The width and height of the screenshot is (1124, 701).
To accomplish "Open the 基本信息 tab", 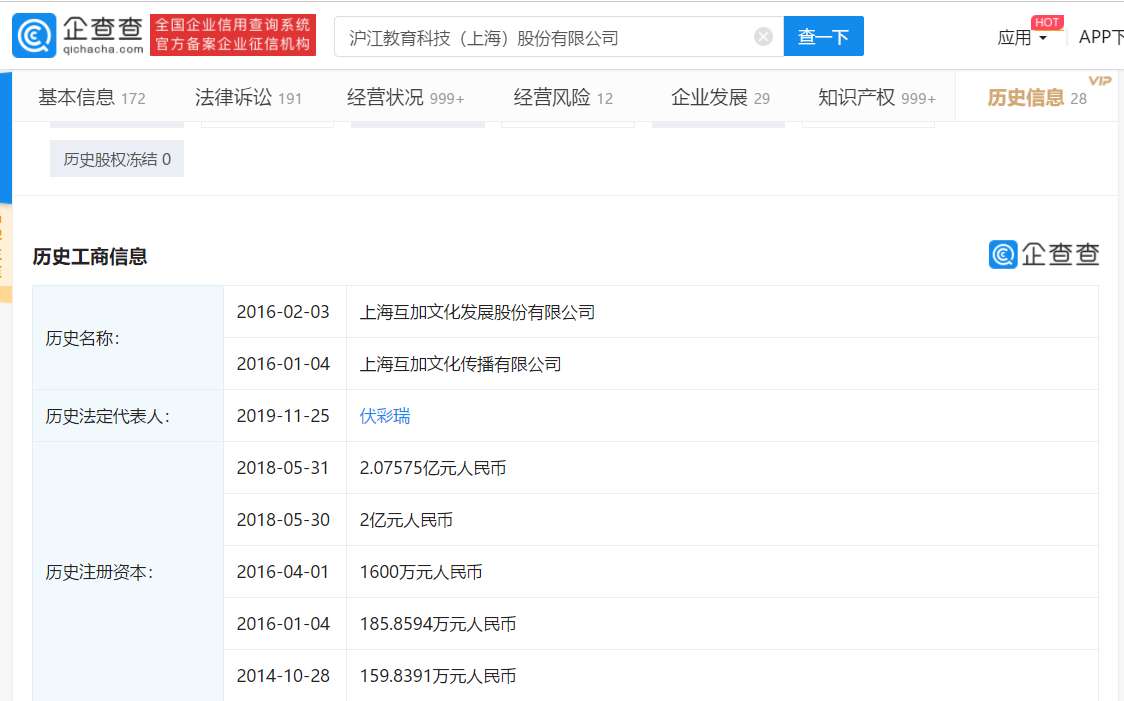I will click(92, 97).
